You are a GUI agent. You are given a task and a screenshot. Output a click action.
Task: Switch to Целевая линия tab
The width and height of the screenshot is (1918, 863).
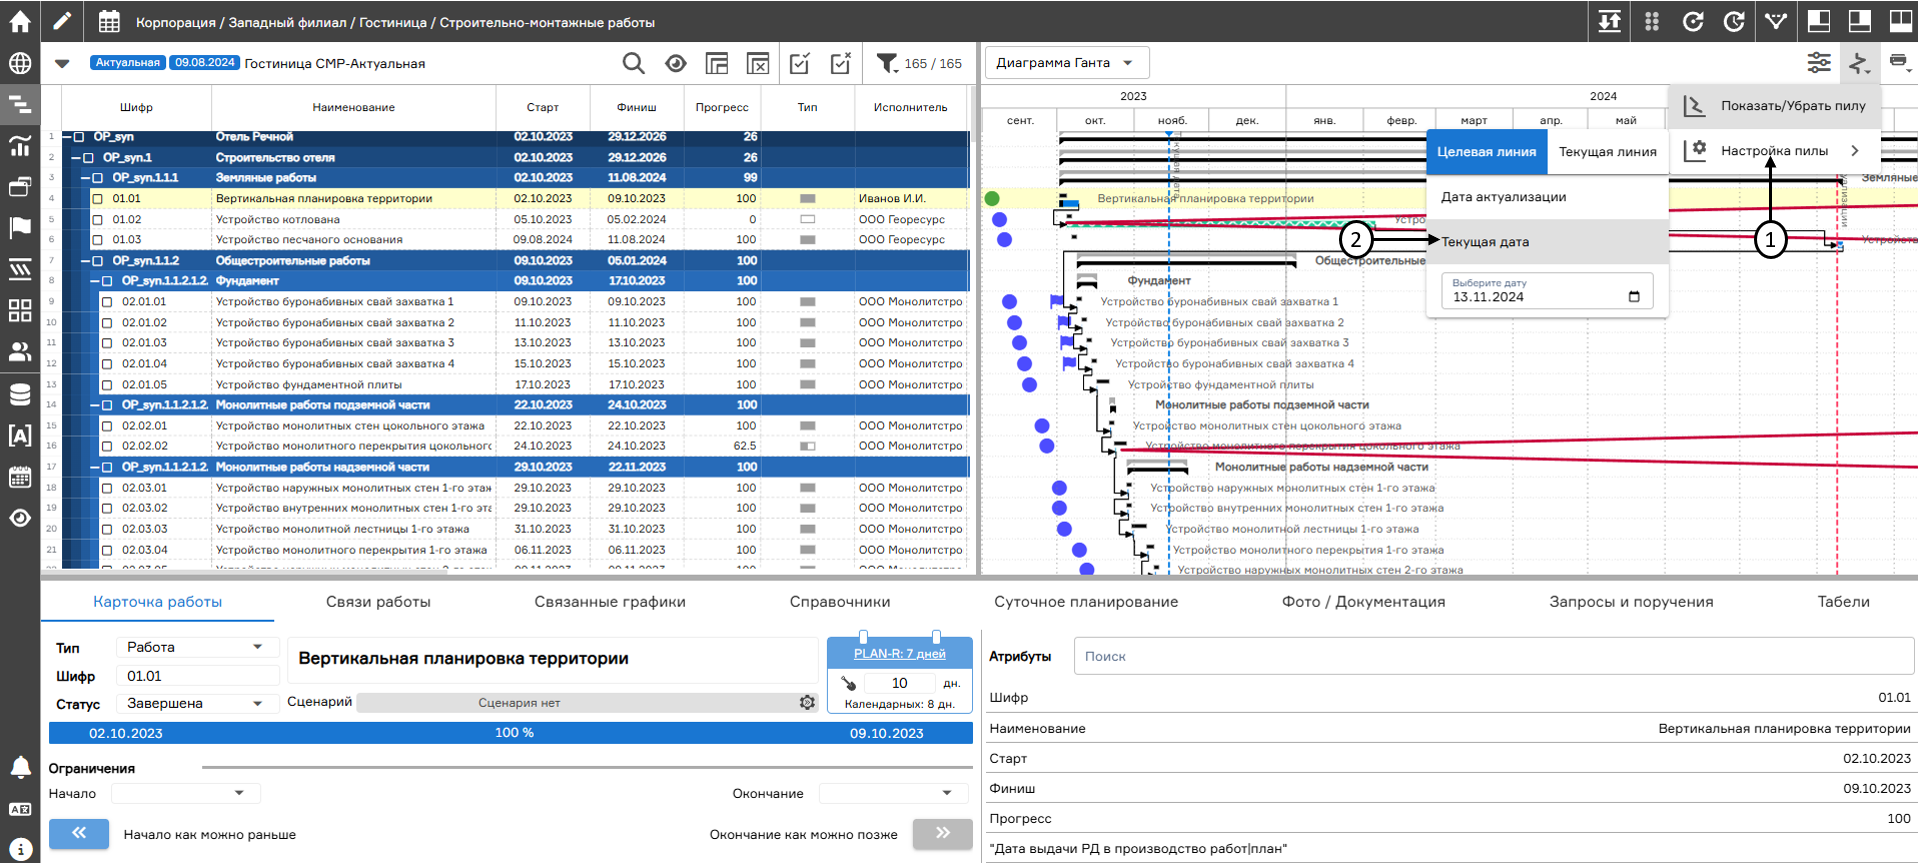coord(1486,152)
